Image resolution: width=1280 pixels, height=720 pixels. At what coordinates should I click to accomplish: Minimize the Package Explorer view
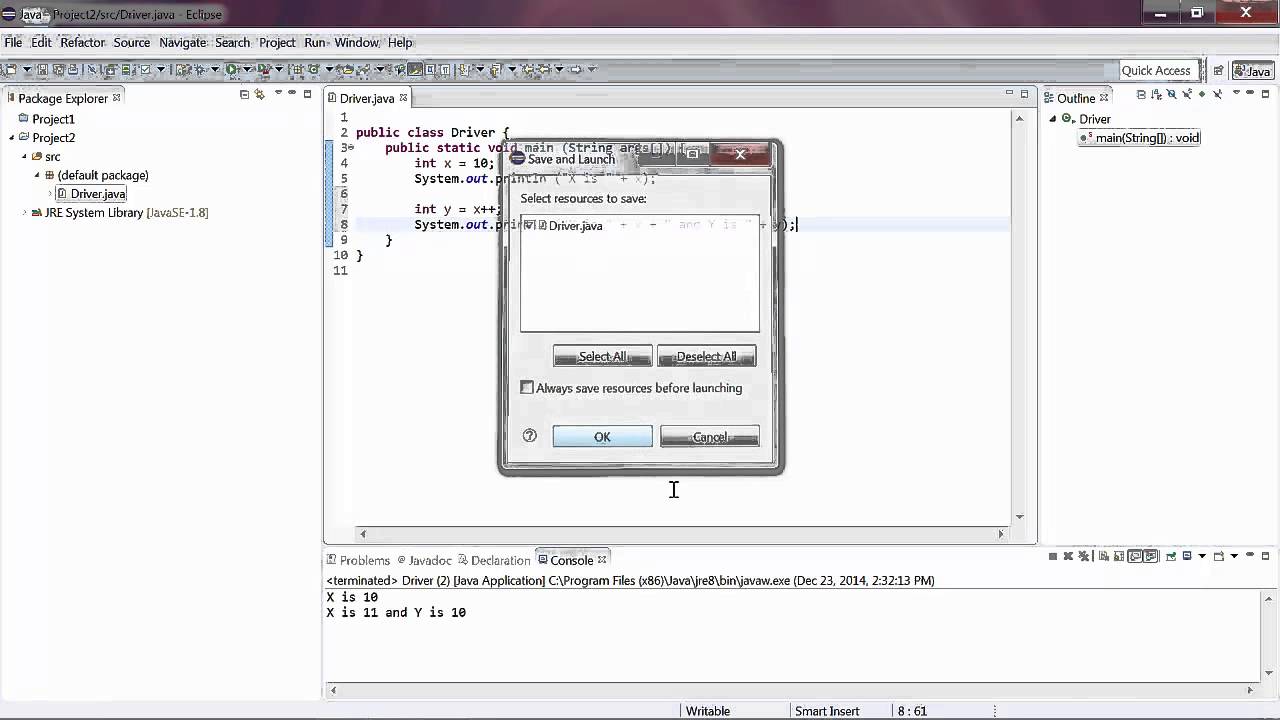[292, 93]
